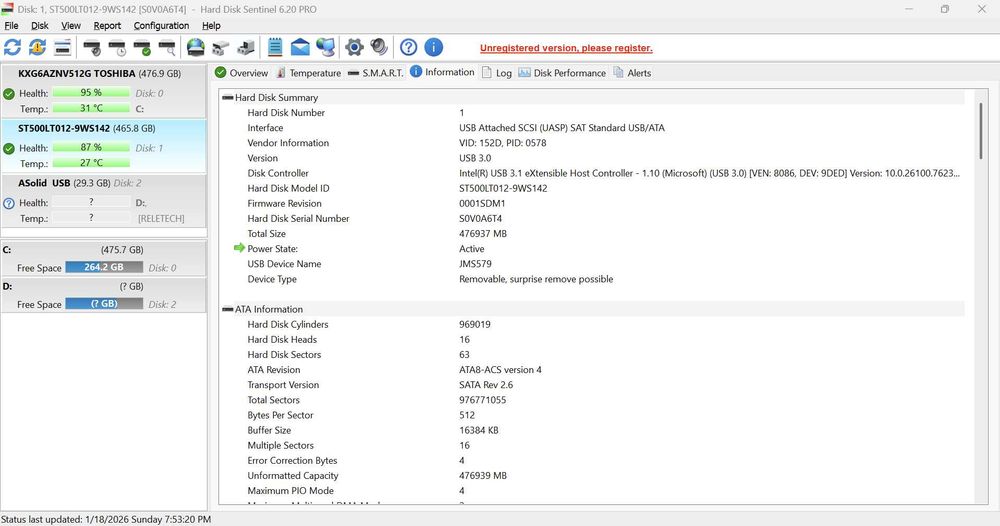Select the ST500LT012-9WS142 disk entry
The image size is (1000, 526).
pos(103,145)
